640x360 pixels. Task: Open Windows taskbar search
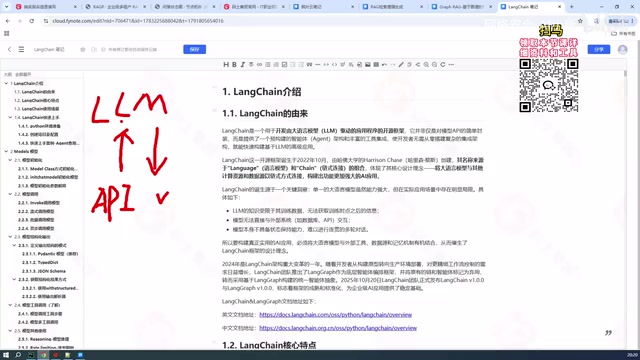(18, 355)
